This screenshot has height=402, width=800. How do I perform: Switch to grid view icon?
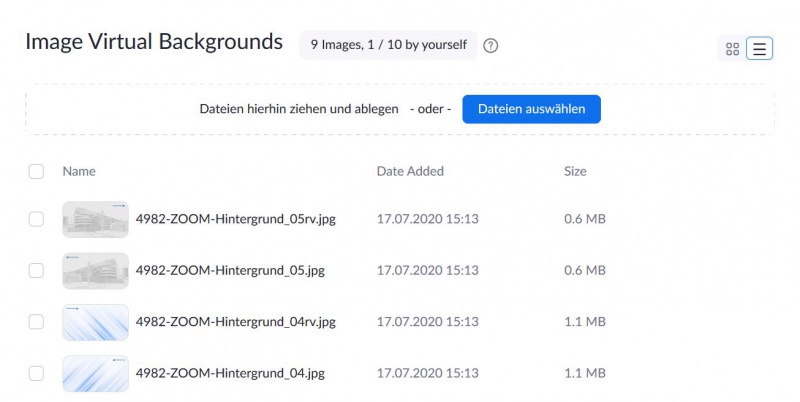coord(732,49)
